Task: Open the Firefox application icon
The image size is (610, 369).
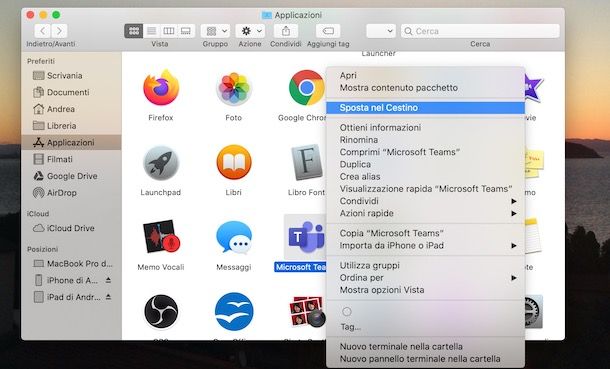Action: click(x=161, y=87)
